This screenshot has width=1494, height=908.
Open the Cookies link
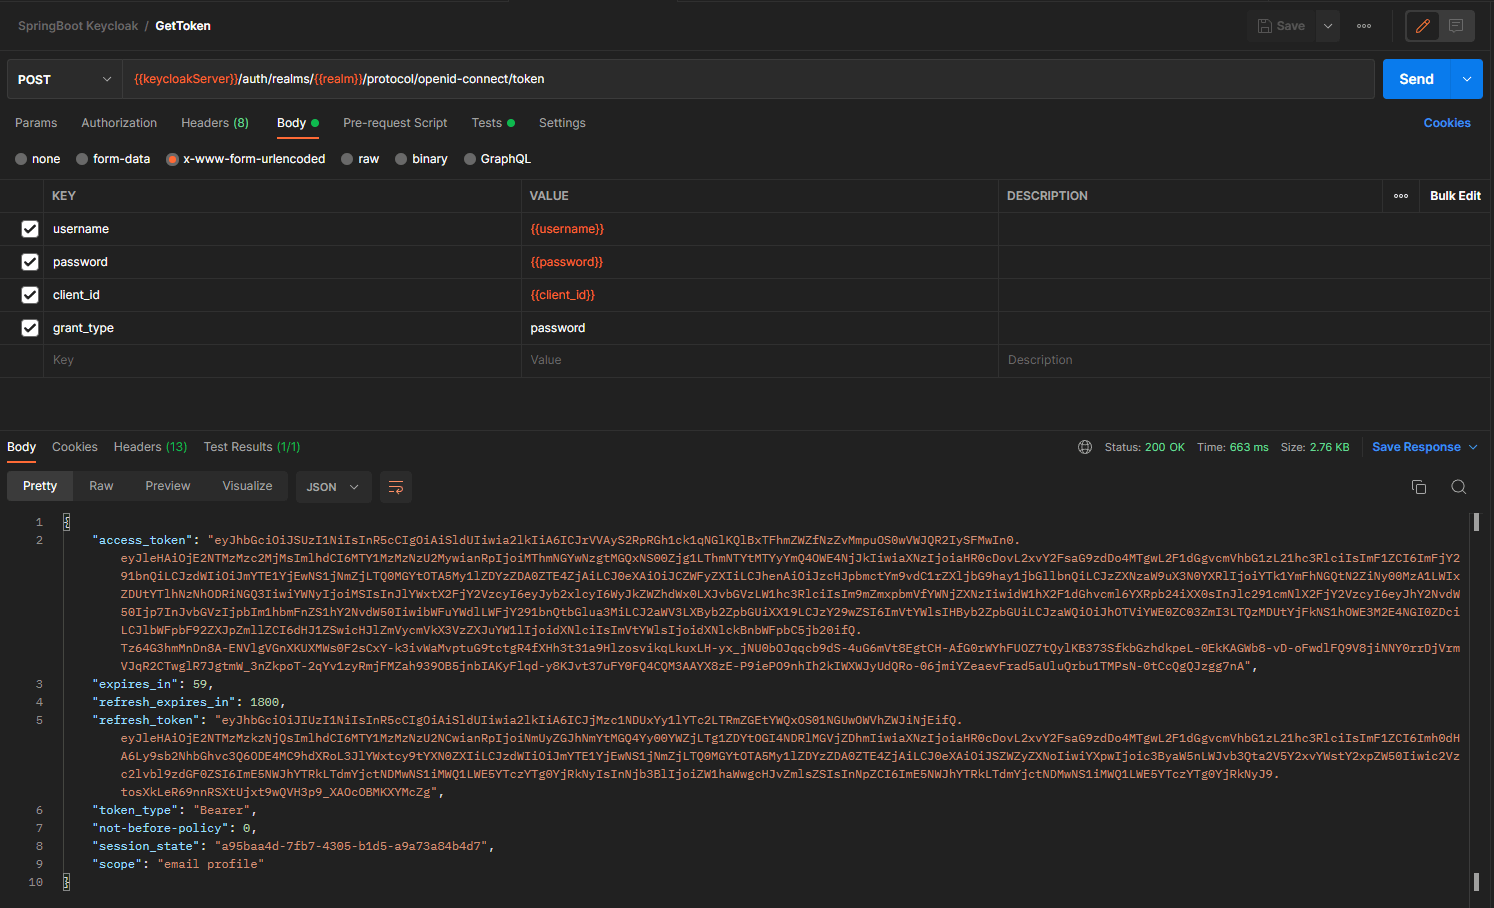pyautogui.click(x=1447, y=123)
